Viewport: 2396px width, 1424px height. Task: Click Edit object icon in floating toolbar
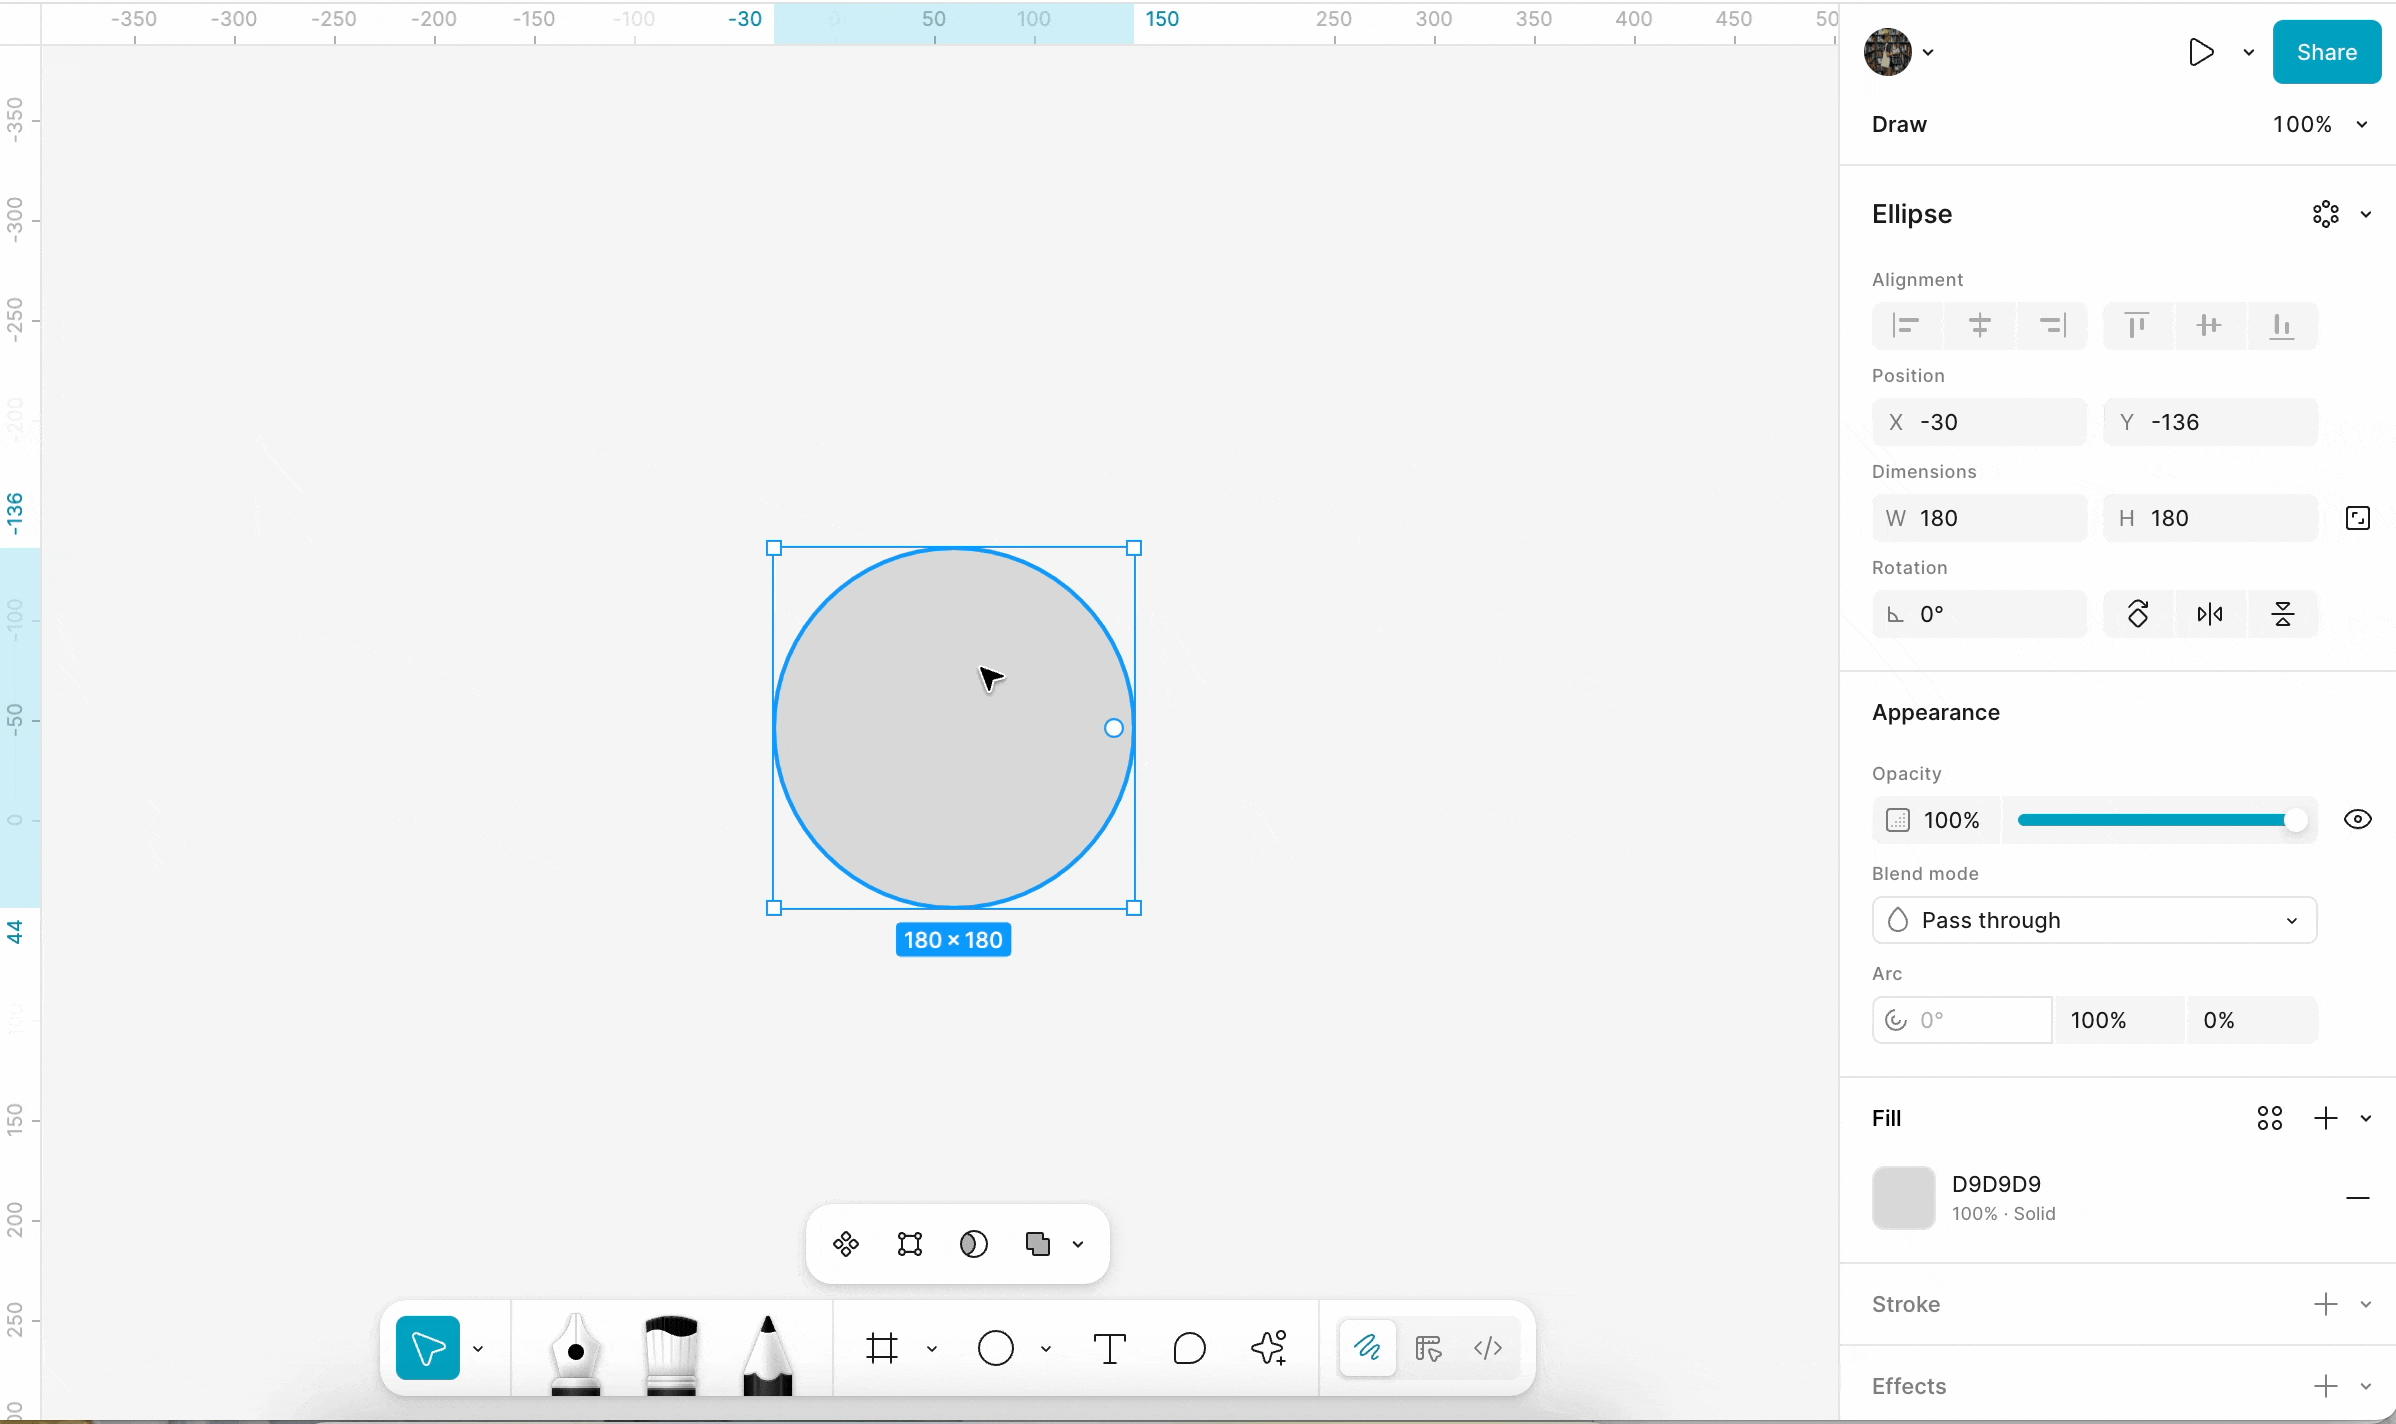click(x=910, y=1244)
